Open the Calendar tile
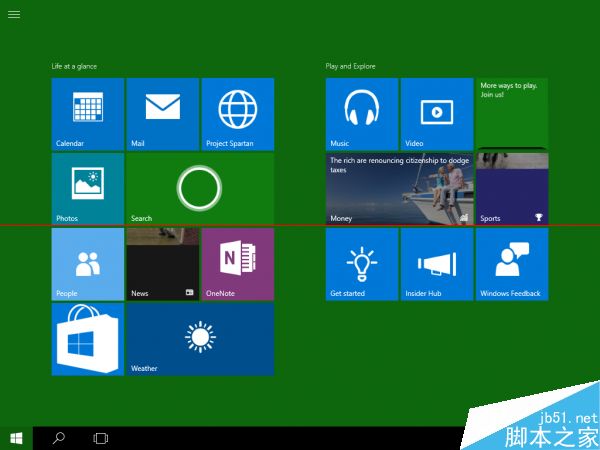 tap(88, 114)
